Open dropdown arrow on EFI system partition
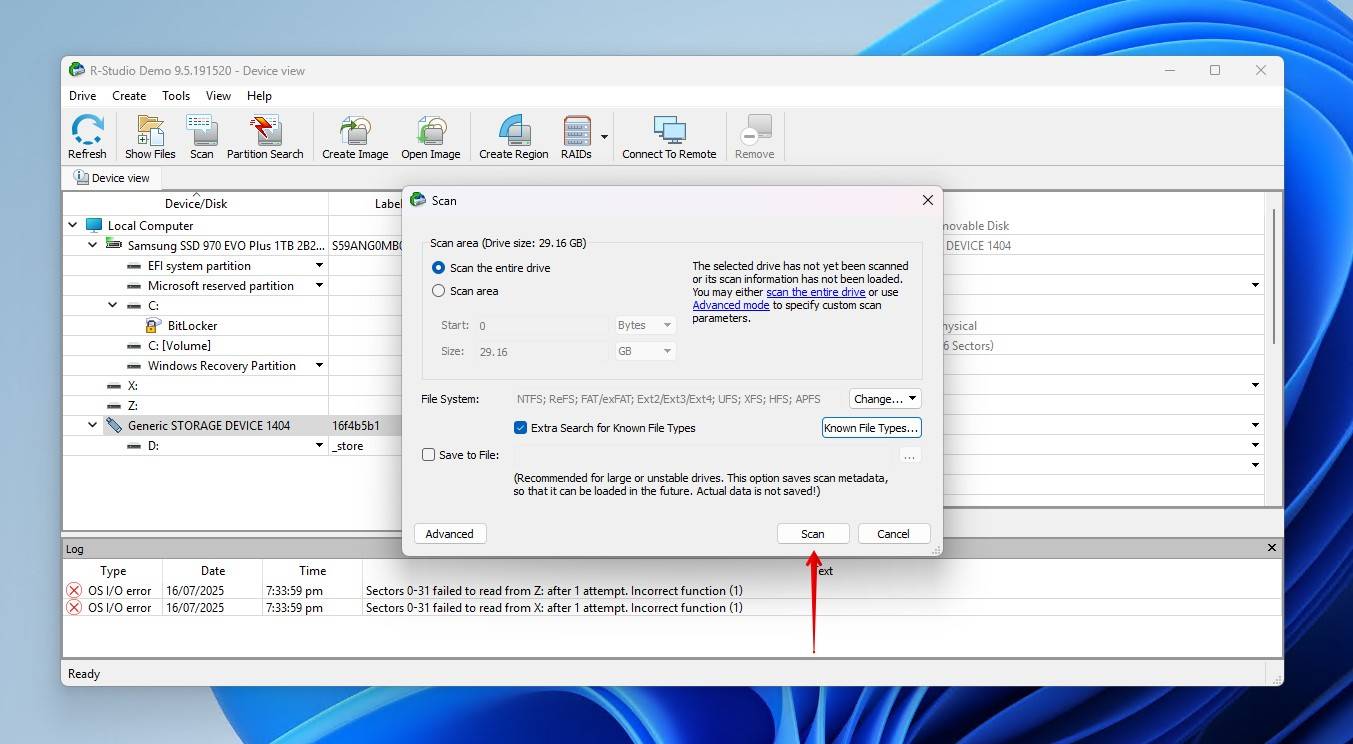 (320, 265)
